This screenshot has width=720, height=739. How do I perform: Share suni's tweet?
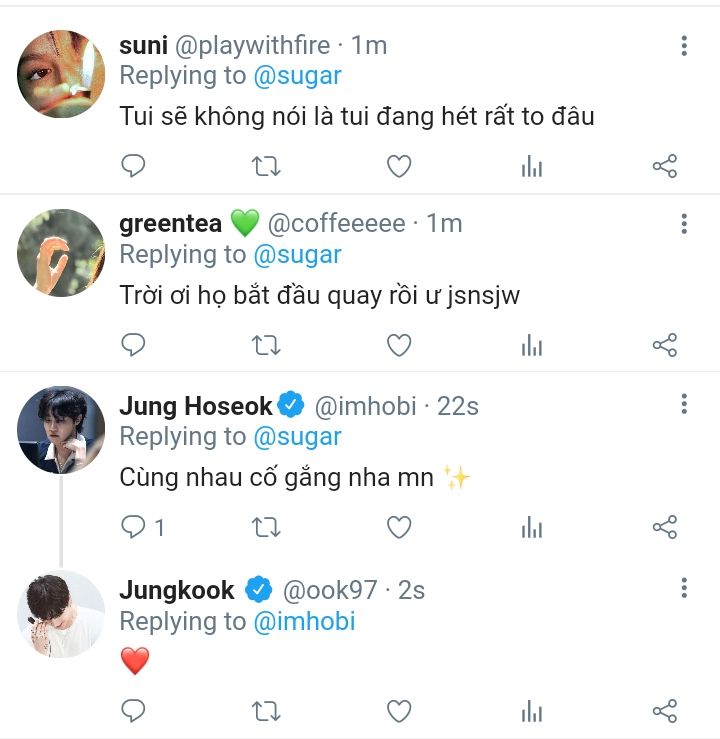tap(665, 166)
